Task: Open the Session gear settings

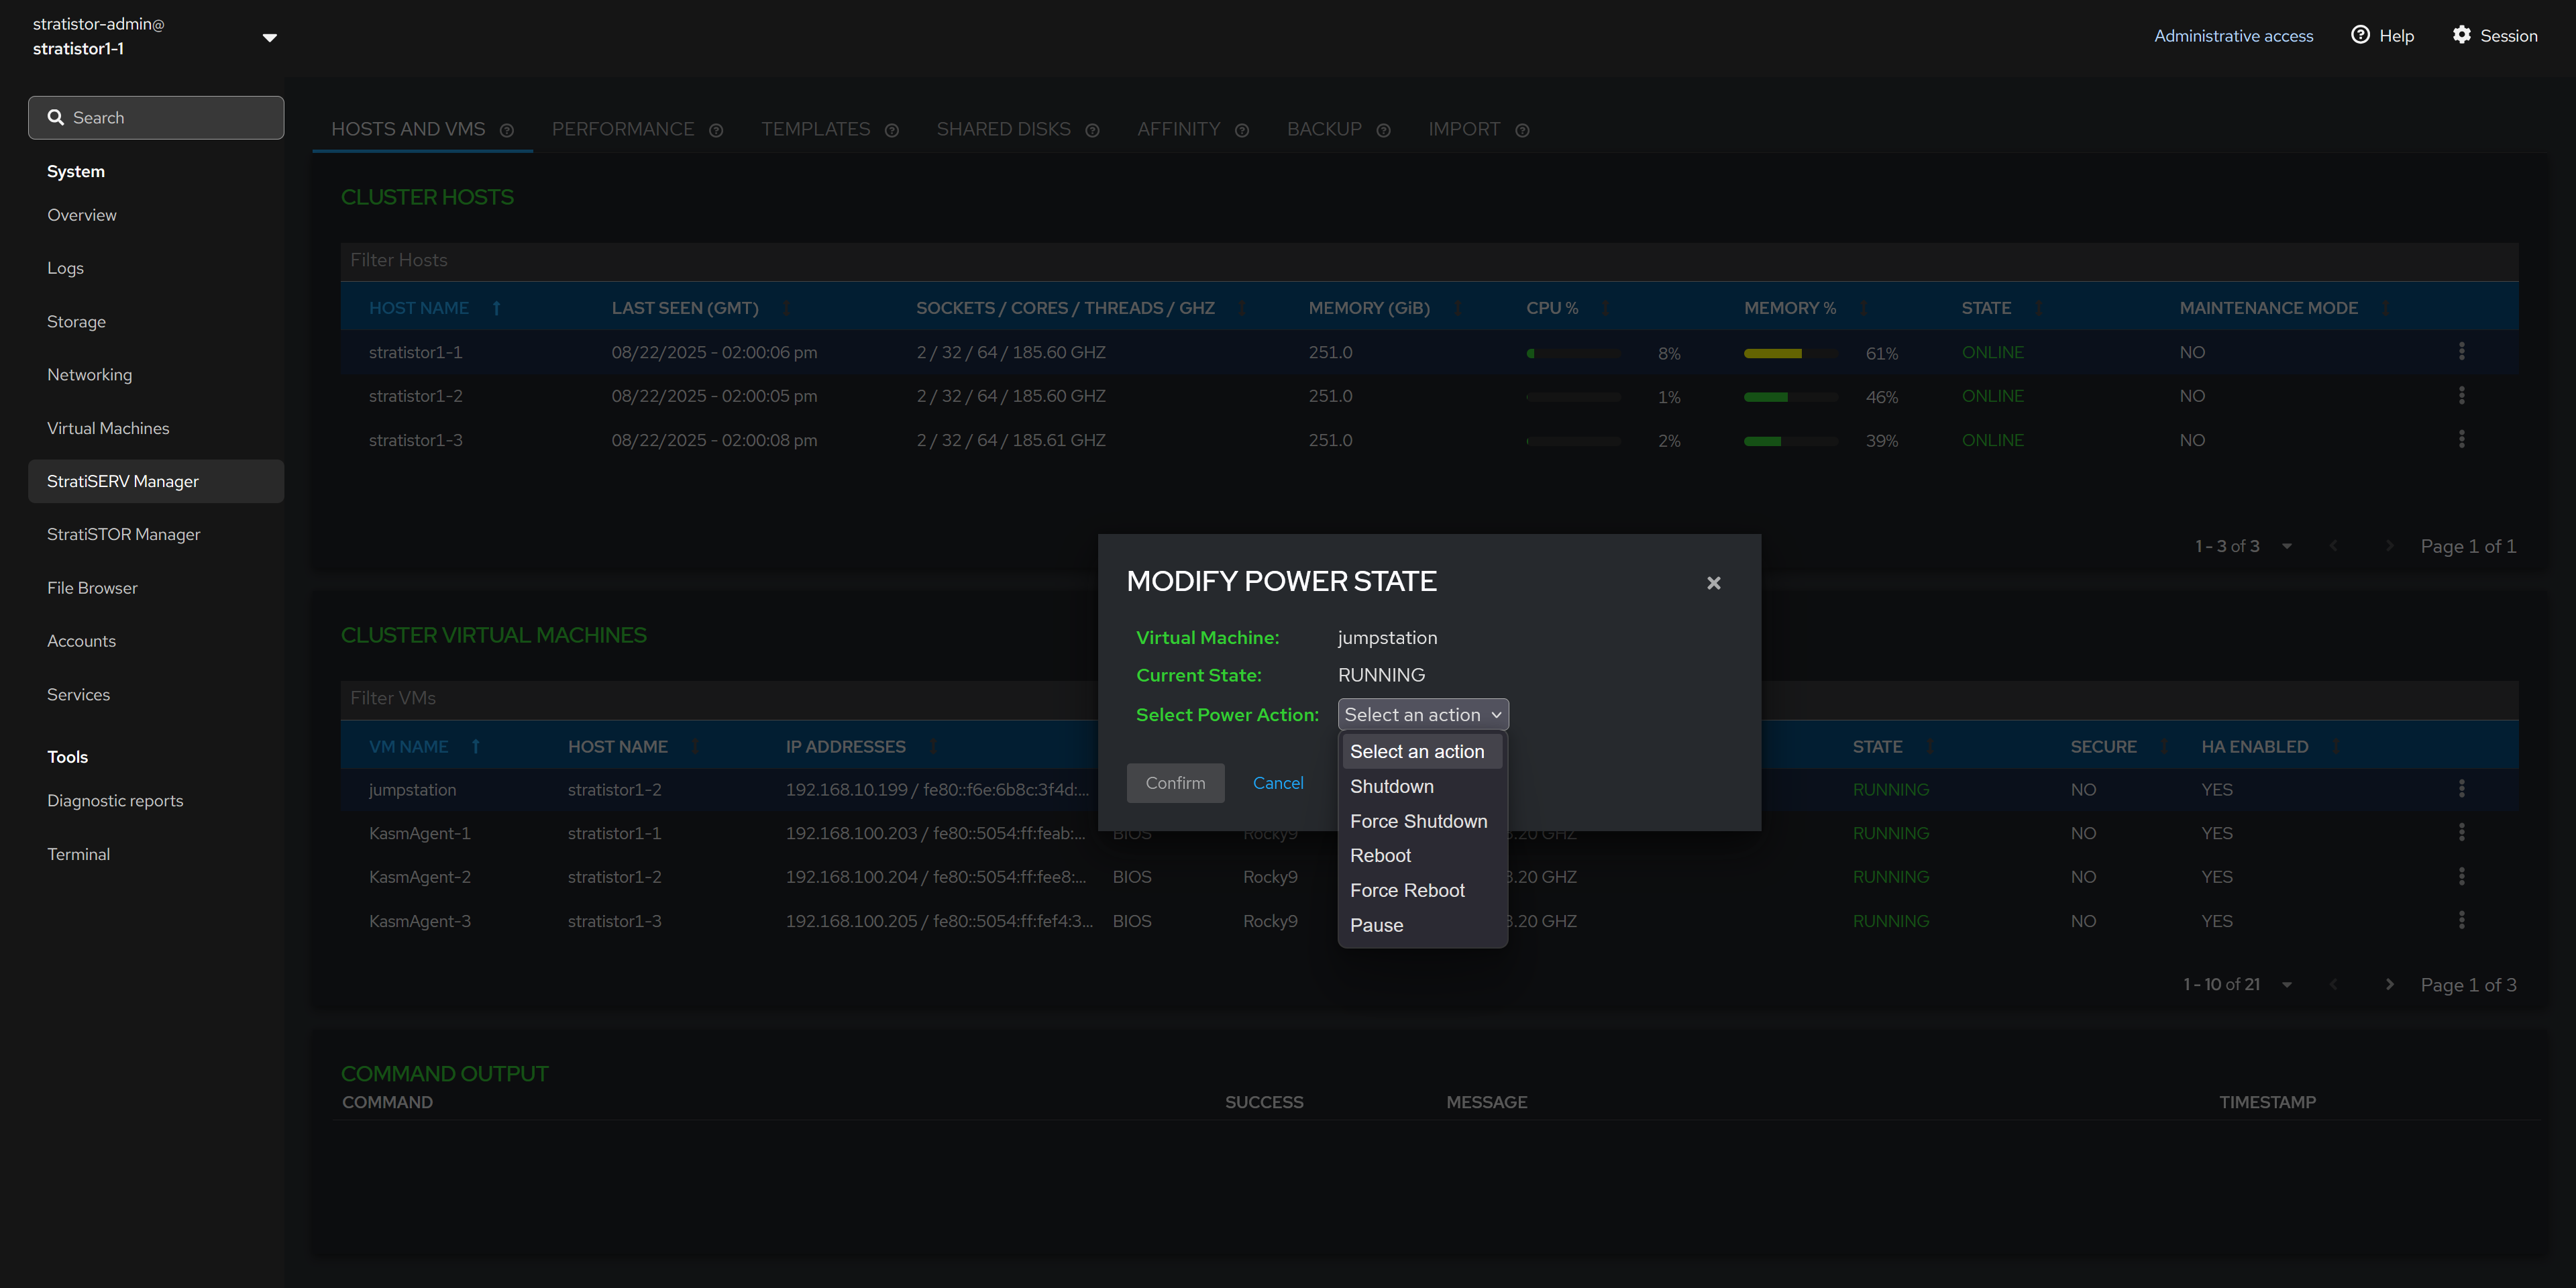Action: point(2461,35)
